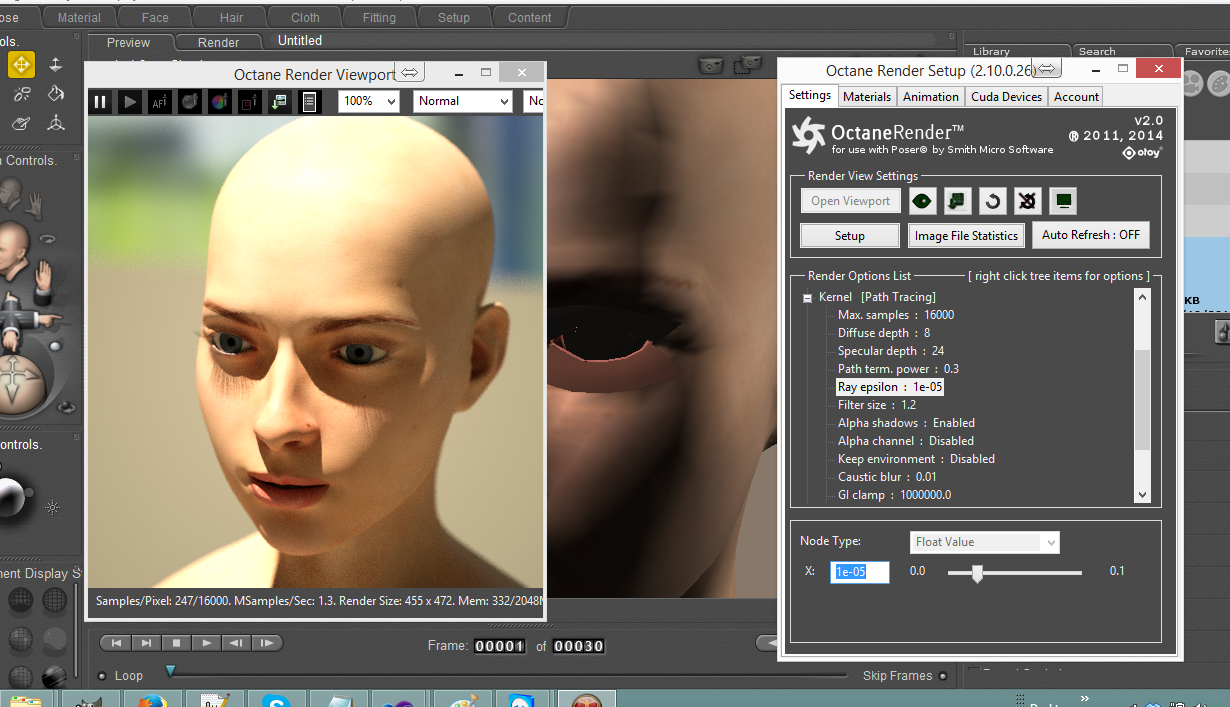Viewport: 1230px width, 707px height.
Task: Click the paint palette app in the taskbar
Action: (x=461, y=701)
